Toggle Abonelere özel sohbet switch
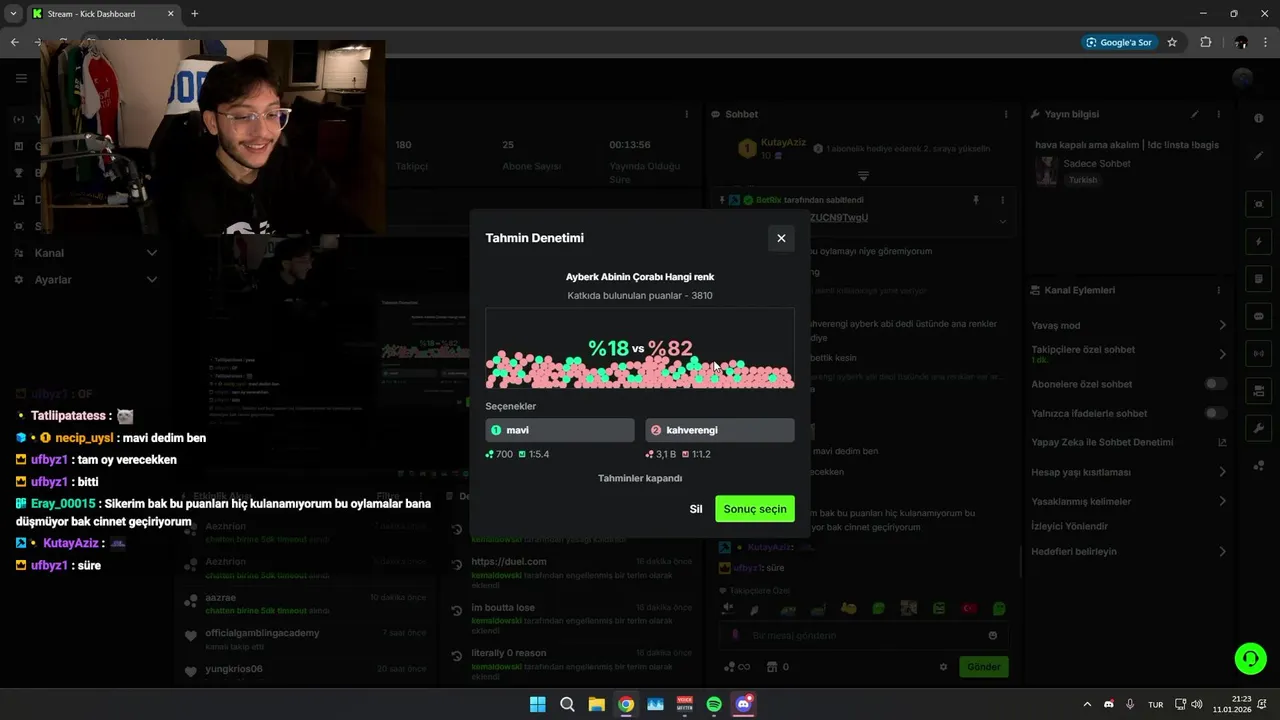1280x720 pixels. (1216, 384)
